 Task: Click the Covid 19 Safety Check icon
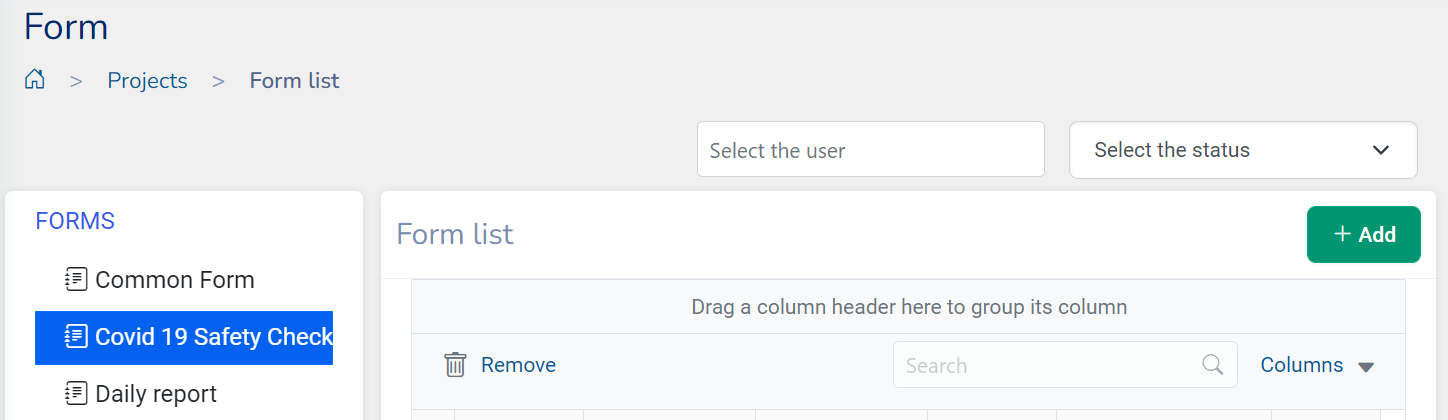(76, 337)
